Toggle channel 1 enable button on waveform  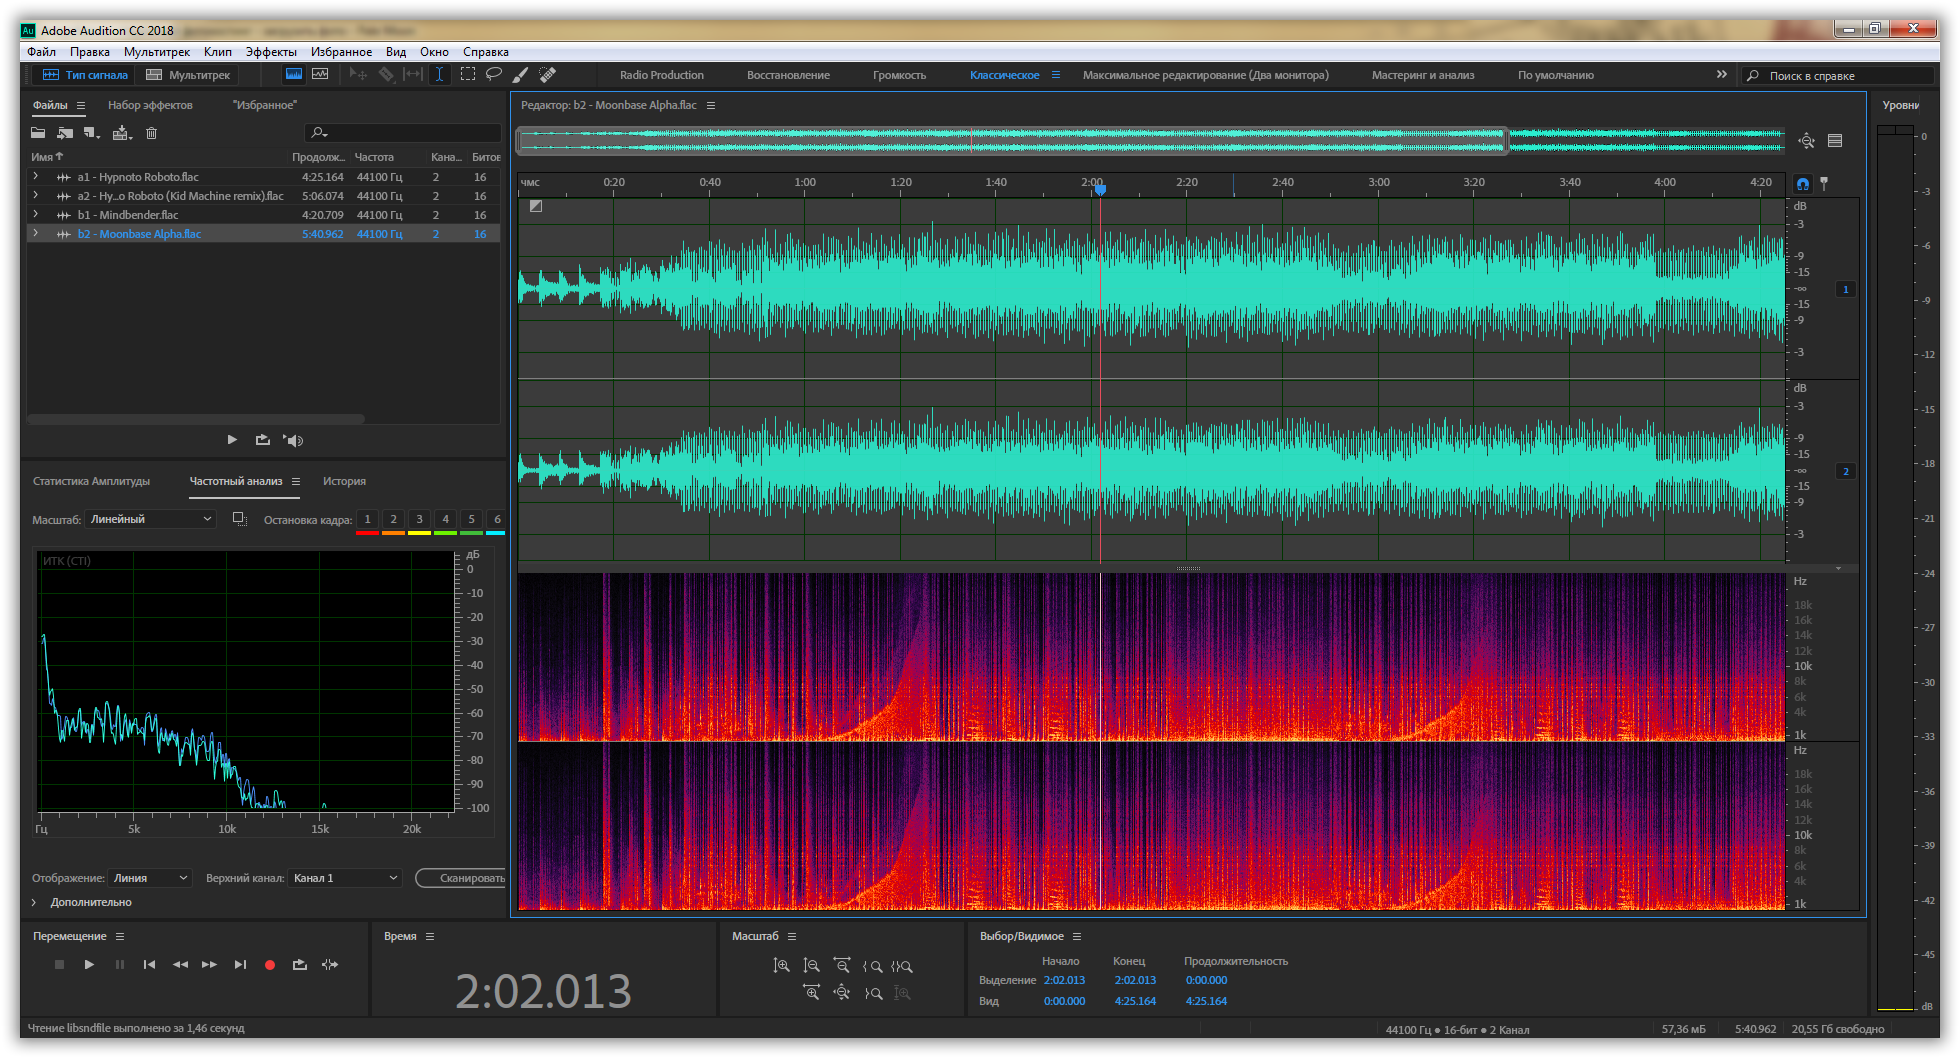[1845, 289]
